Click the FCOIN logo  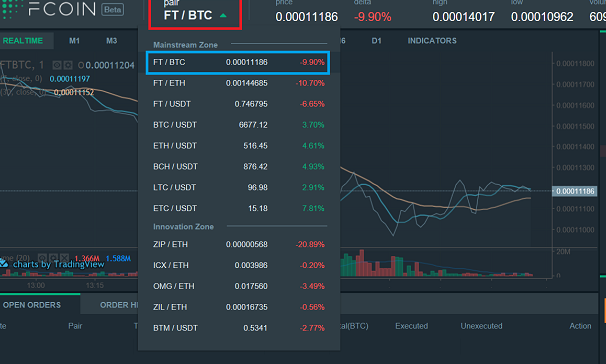point(49,9)
